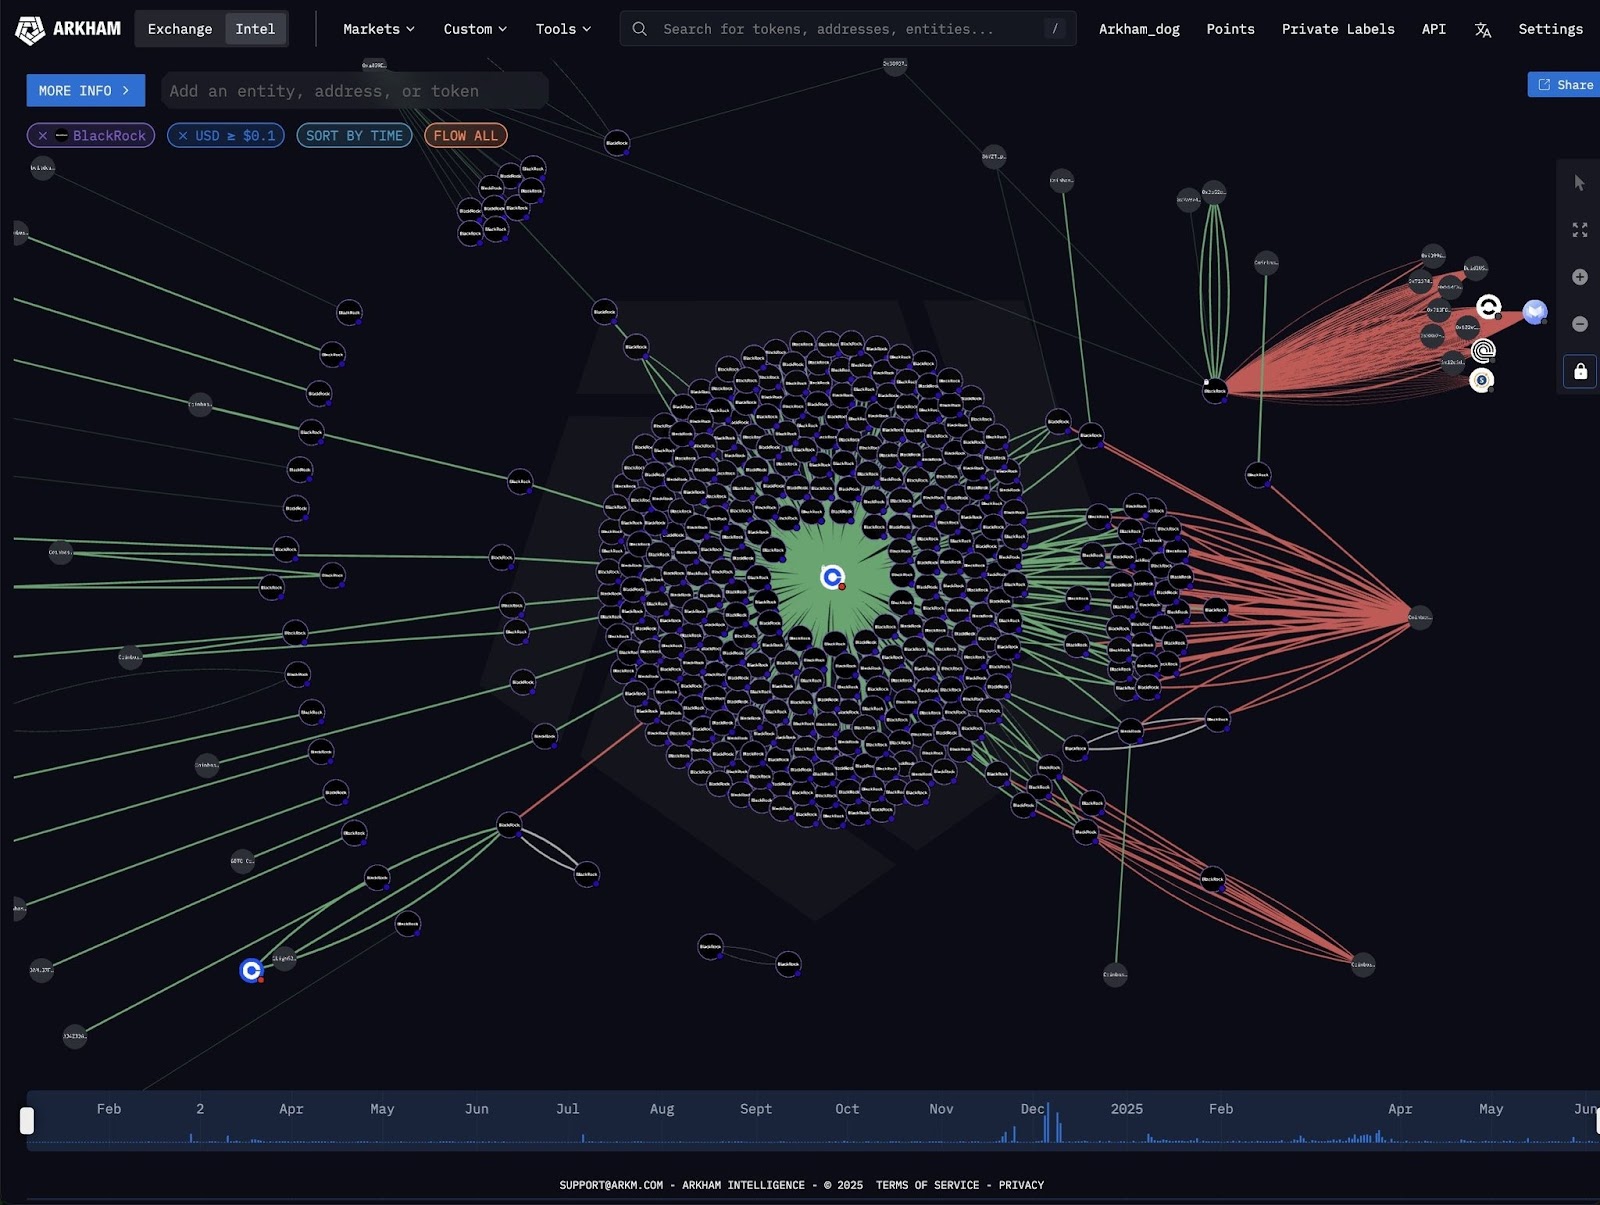Select the pointer cursor tool

point(1579,183)
